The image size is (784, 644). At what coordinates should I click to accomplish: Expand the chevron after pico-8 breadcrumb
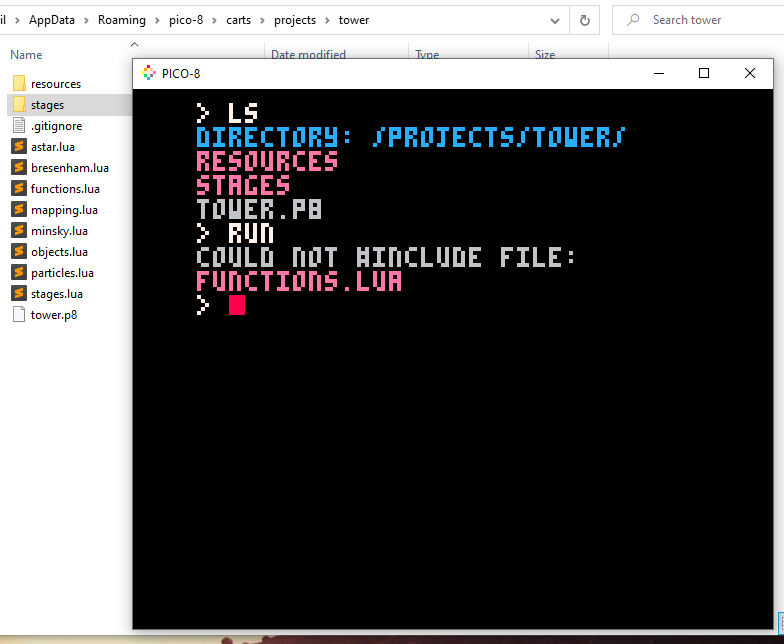click(x=214, y=20)
